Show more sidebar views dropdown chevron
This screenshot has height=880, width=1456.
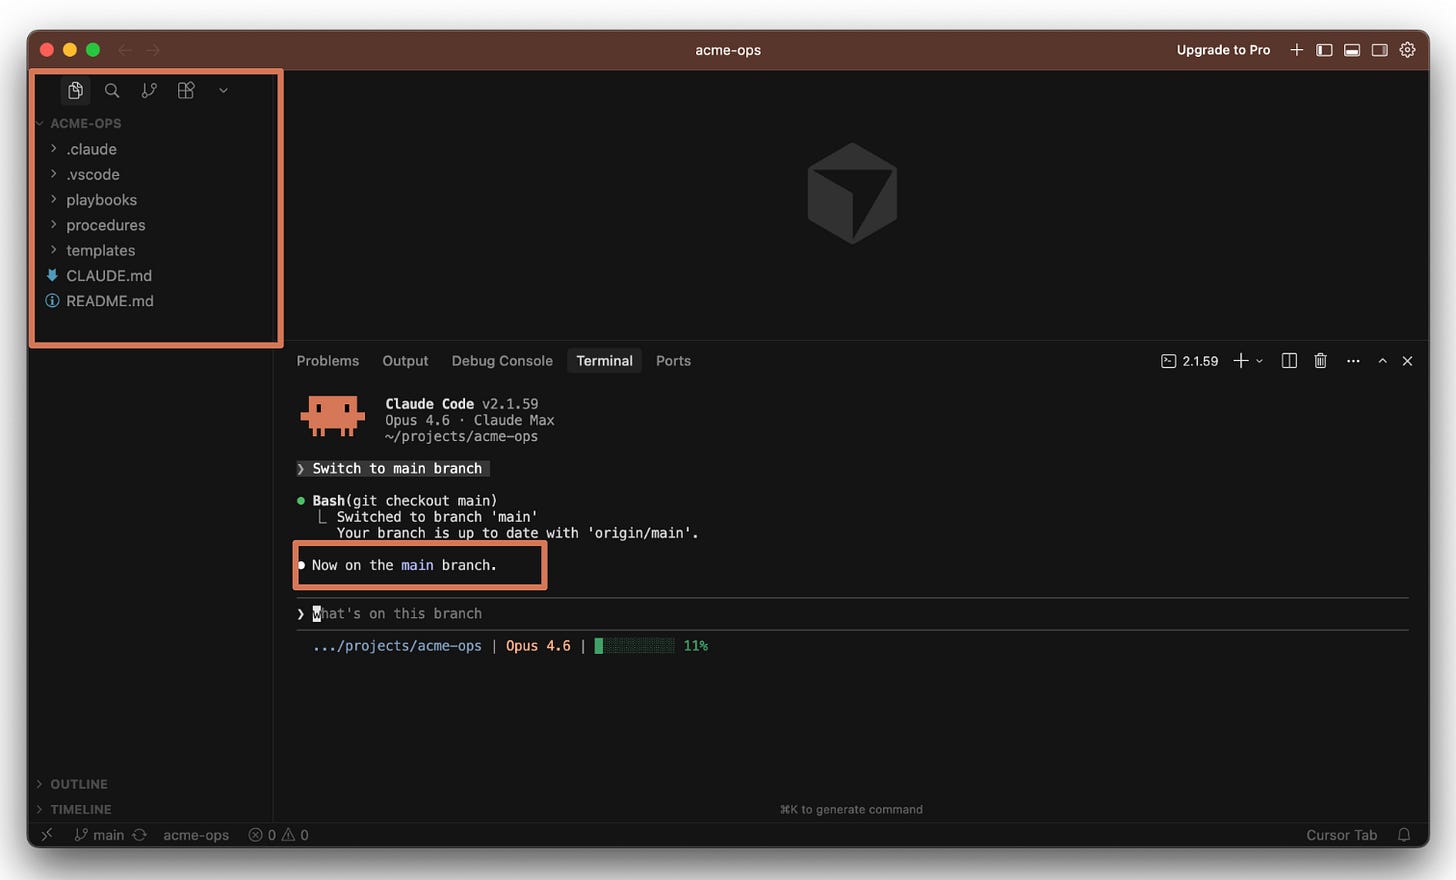(223, 91)
